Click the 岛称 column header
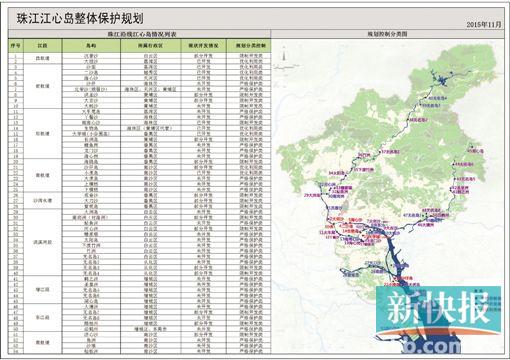510x360 pixels. [91, 46]
